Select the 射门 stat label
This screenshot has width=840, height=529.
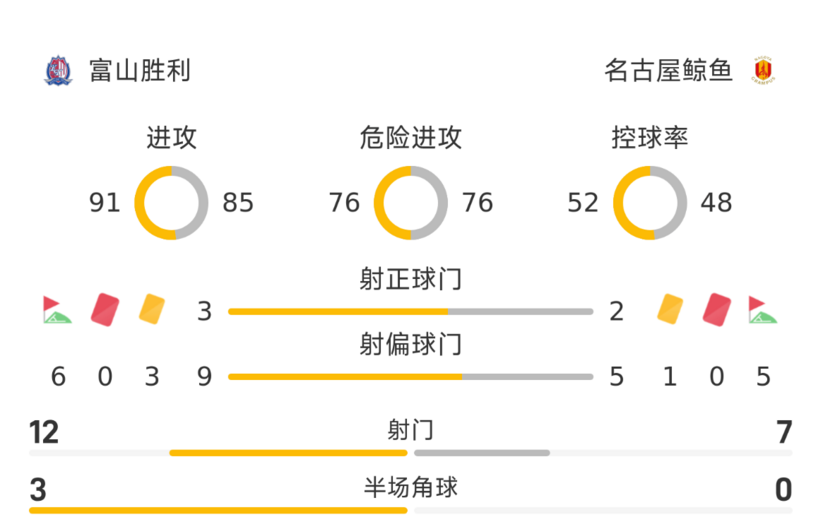click(411, 431)
